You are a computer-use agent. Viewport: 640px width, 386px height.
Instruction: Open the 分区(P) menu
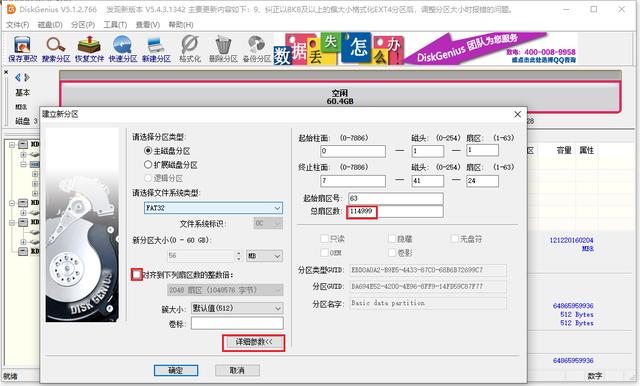(83, 25)
